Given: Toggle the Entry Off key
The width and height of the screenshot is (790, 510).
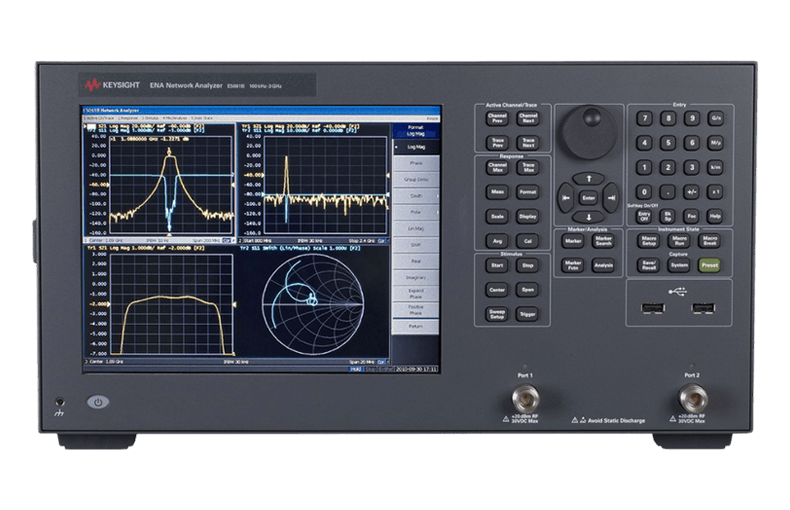Looking at the screenshot, I should pyautogui.click(x=644, y=217).
